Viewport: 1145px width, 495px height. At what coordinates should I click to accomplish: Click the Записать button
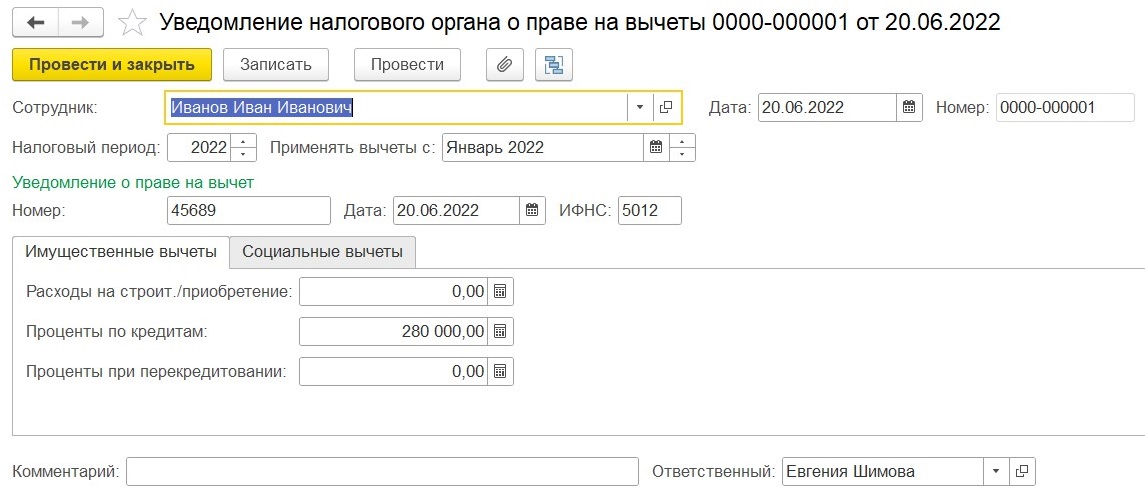tap(276, 64)
